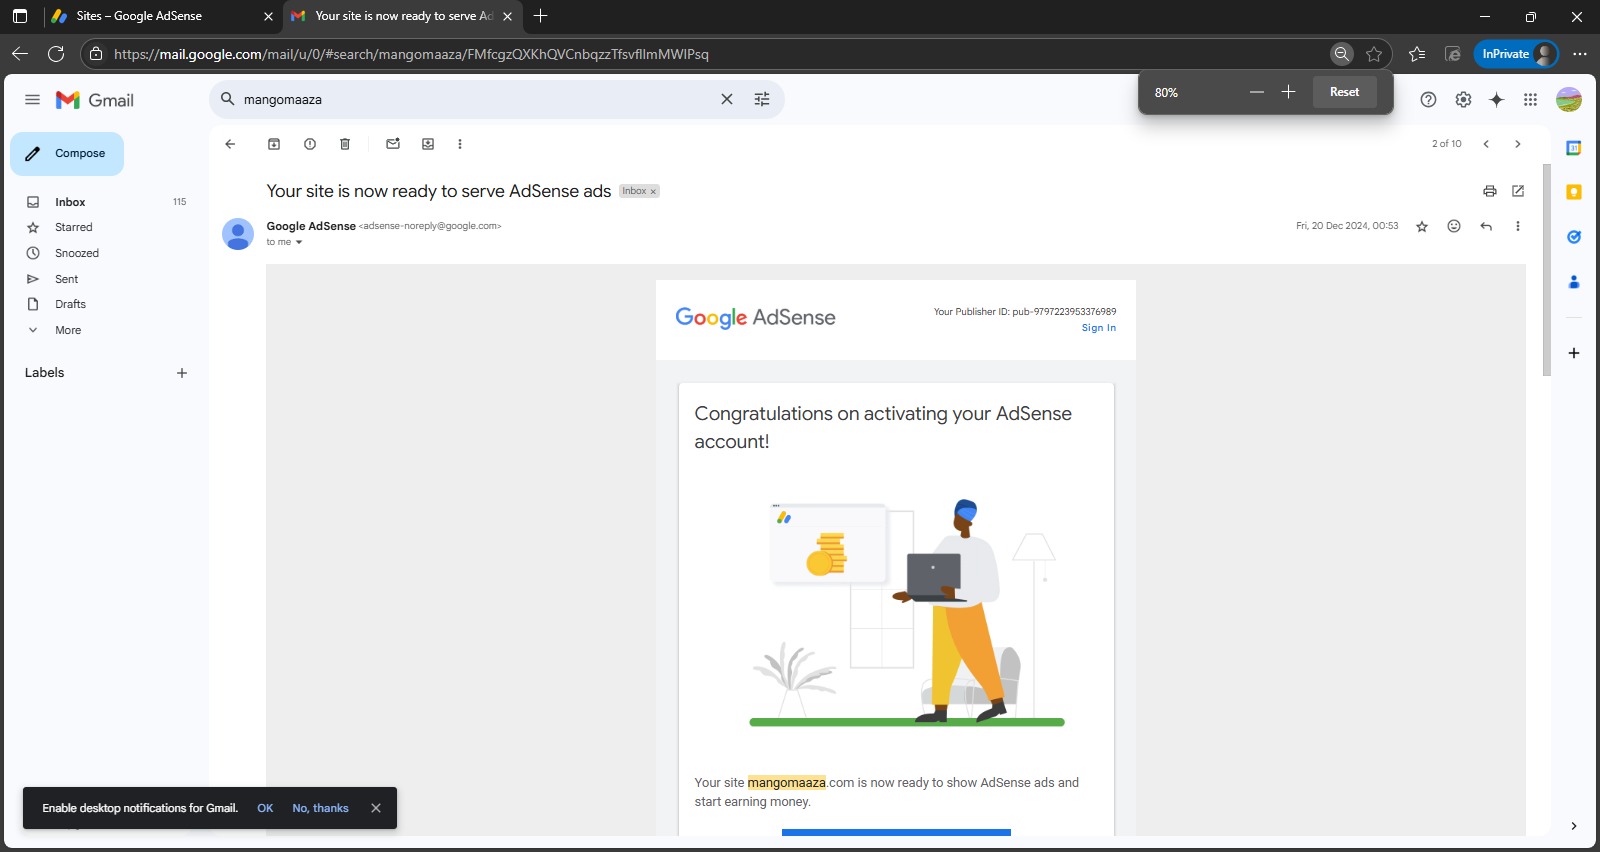Screen dimensions: 1600x852
Task: Open Gmail Support help icon
Action: pos(1428,99)
